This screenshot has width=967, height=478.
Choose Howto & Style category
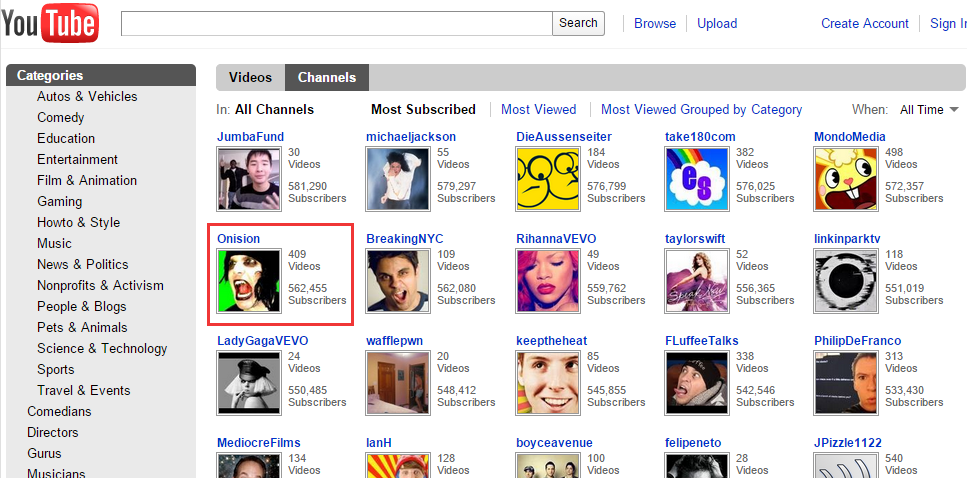point(78,222)
